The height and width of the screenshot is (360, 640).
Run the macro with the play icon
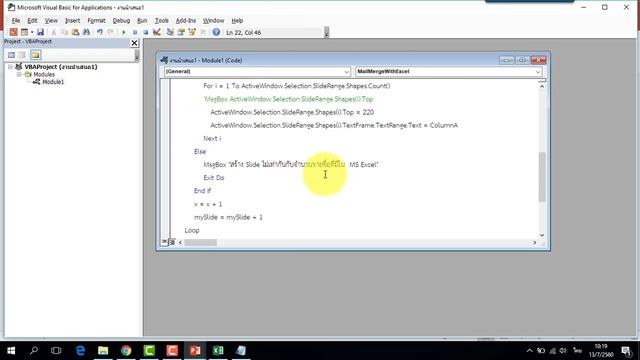coord(124,32)
